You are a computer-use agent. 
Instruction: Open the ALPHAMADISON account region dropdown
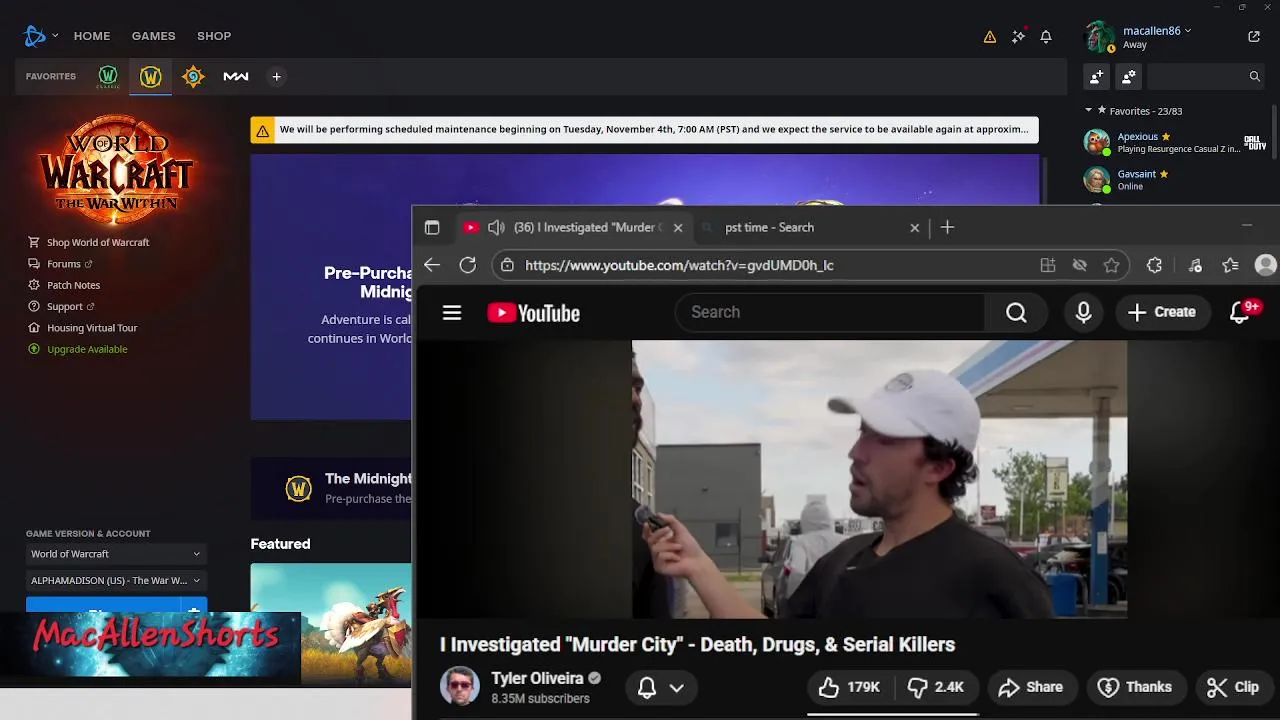pyautogui.click(x=115, y=580)
